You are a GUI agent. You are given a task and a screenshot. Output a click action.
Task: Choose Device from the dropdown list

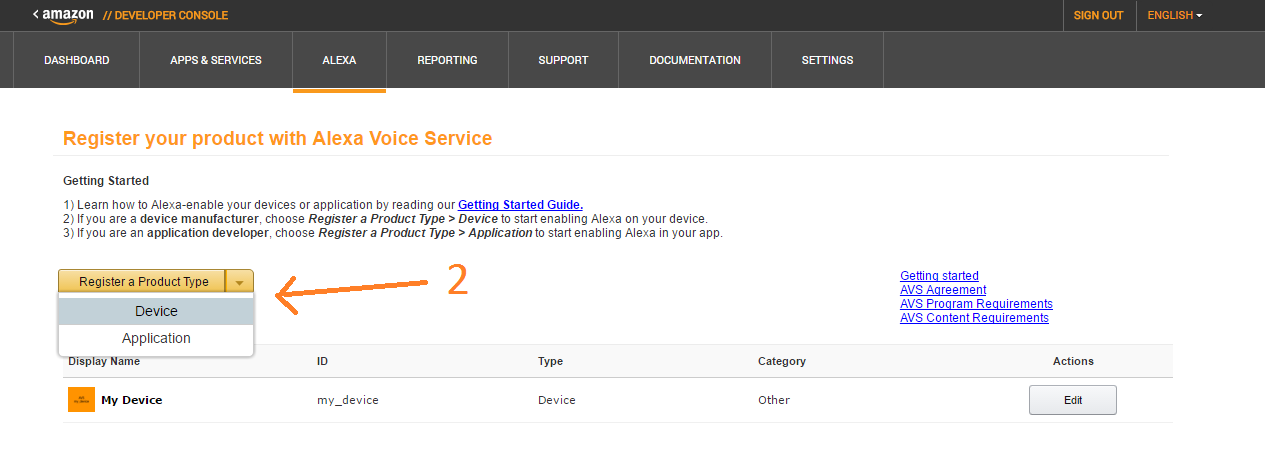coord(156,311)
